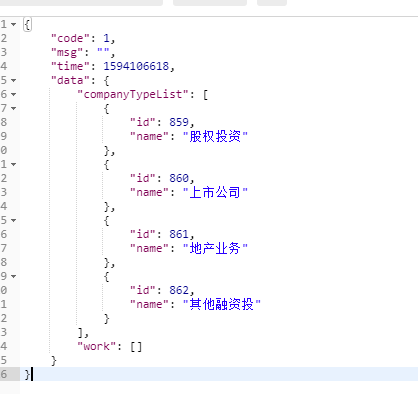Collapse the object containing id 859
Viewport: 418px width, 394px height.
[x=13, y=109]
